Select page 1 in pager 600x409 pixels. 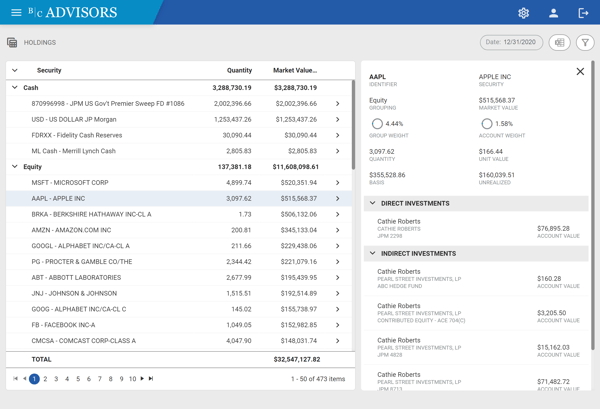34,379
